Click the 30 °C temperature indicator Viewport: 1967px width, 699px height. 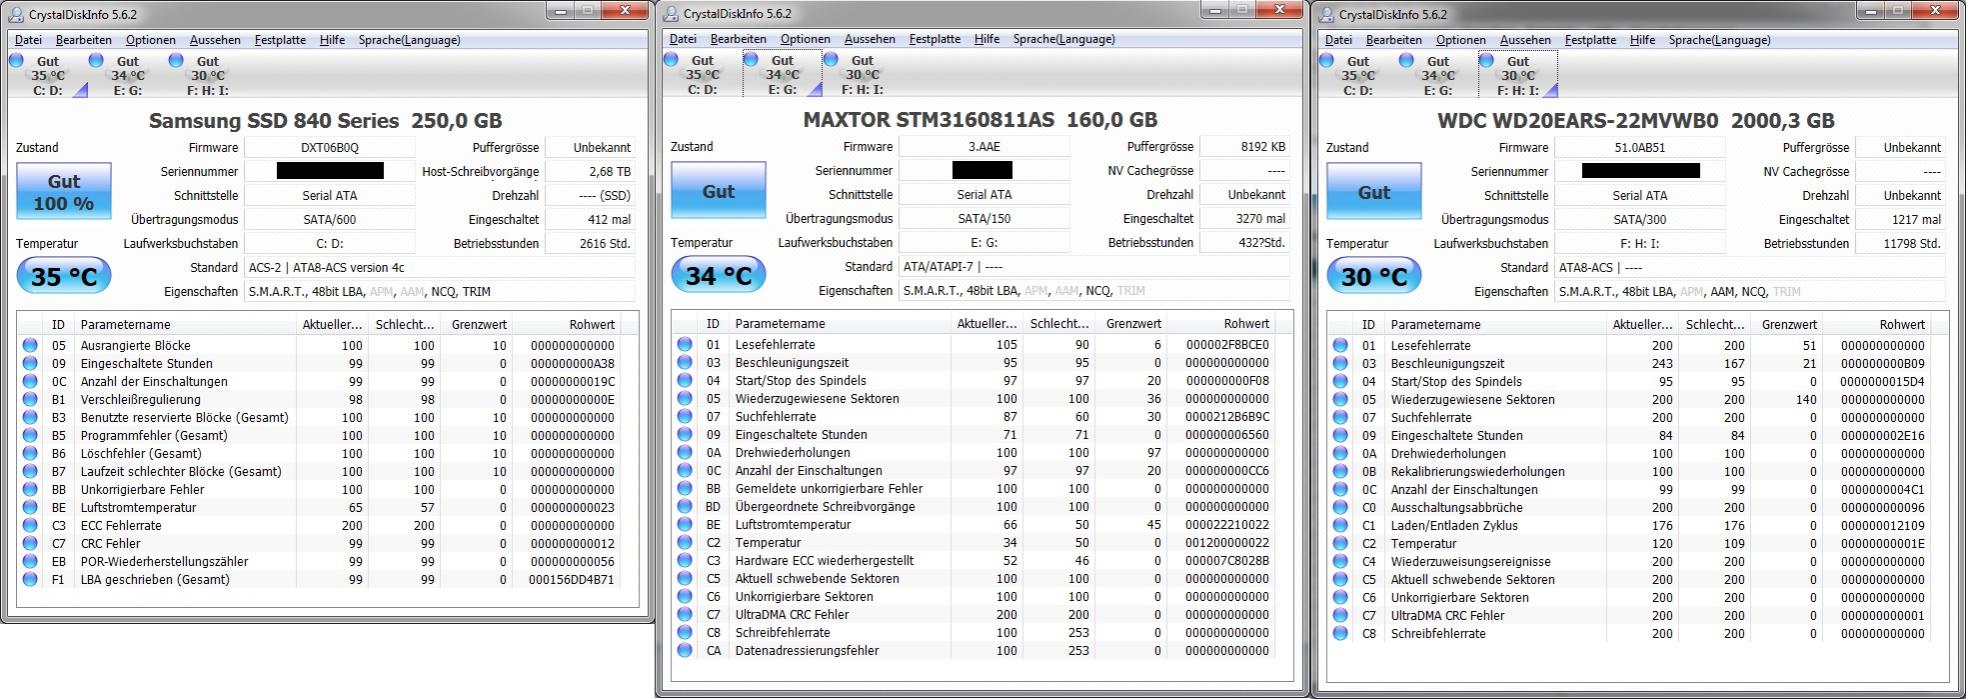click(1374, 276)
